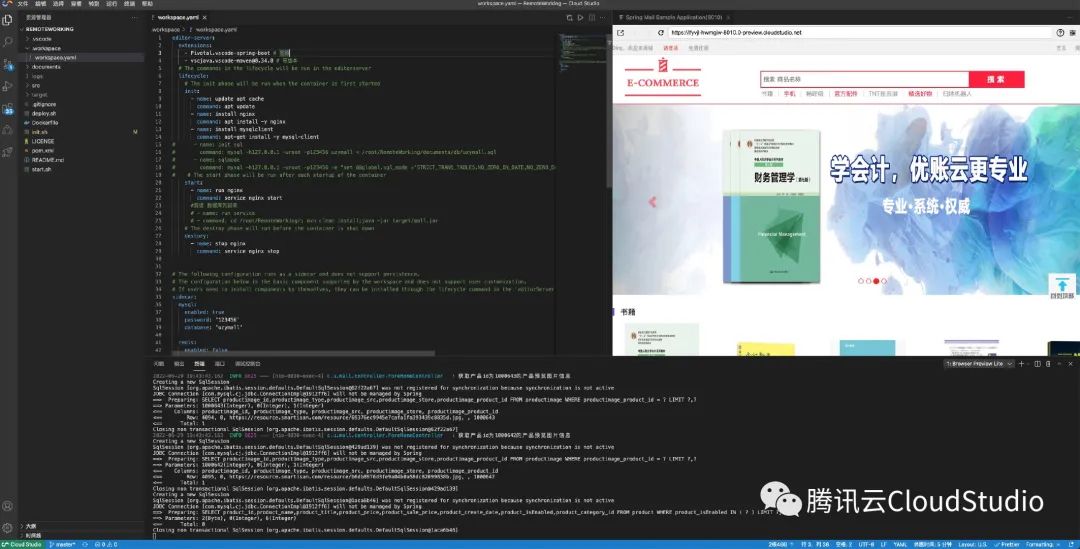Viewport: 1080px width, 549px height.
Task: Reload the browser preview page
Action: click(661, 32)
